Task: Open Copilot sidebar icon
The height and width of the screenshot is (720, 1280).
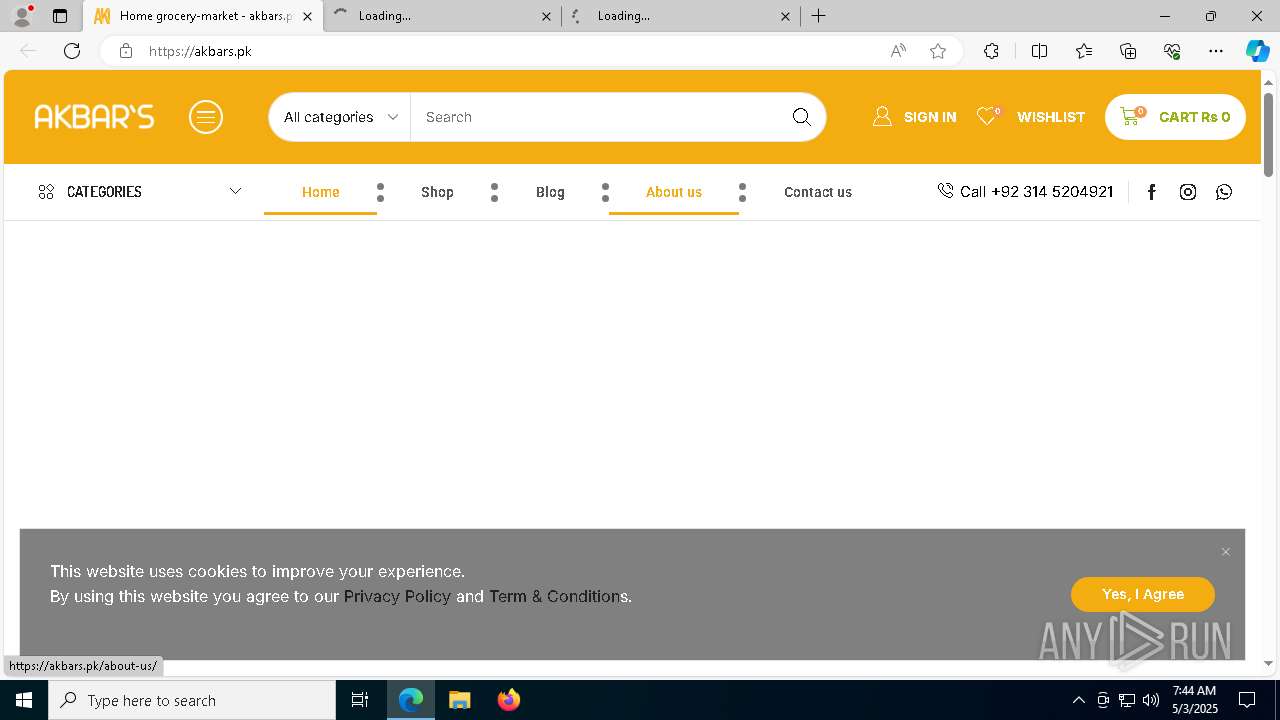Action: point(1257,51)
